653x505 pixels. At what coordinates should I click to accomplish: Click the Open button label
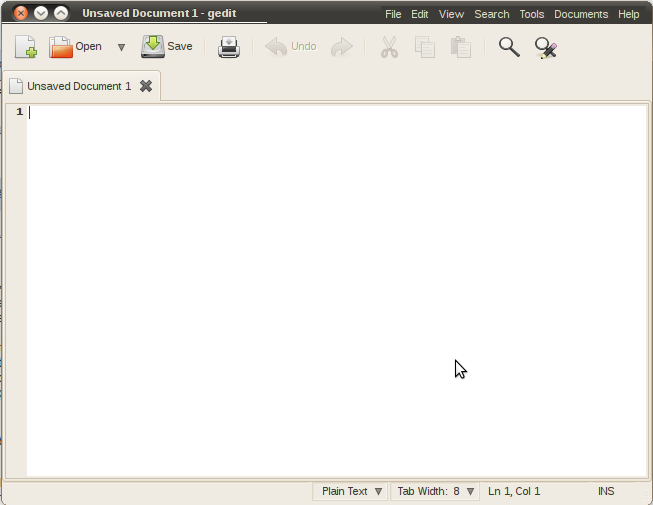click(88, 46)
